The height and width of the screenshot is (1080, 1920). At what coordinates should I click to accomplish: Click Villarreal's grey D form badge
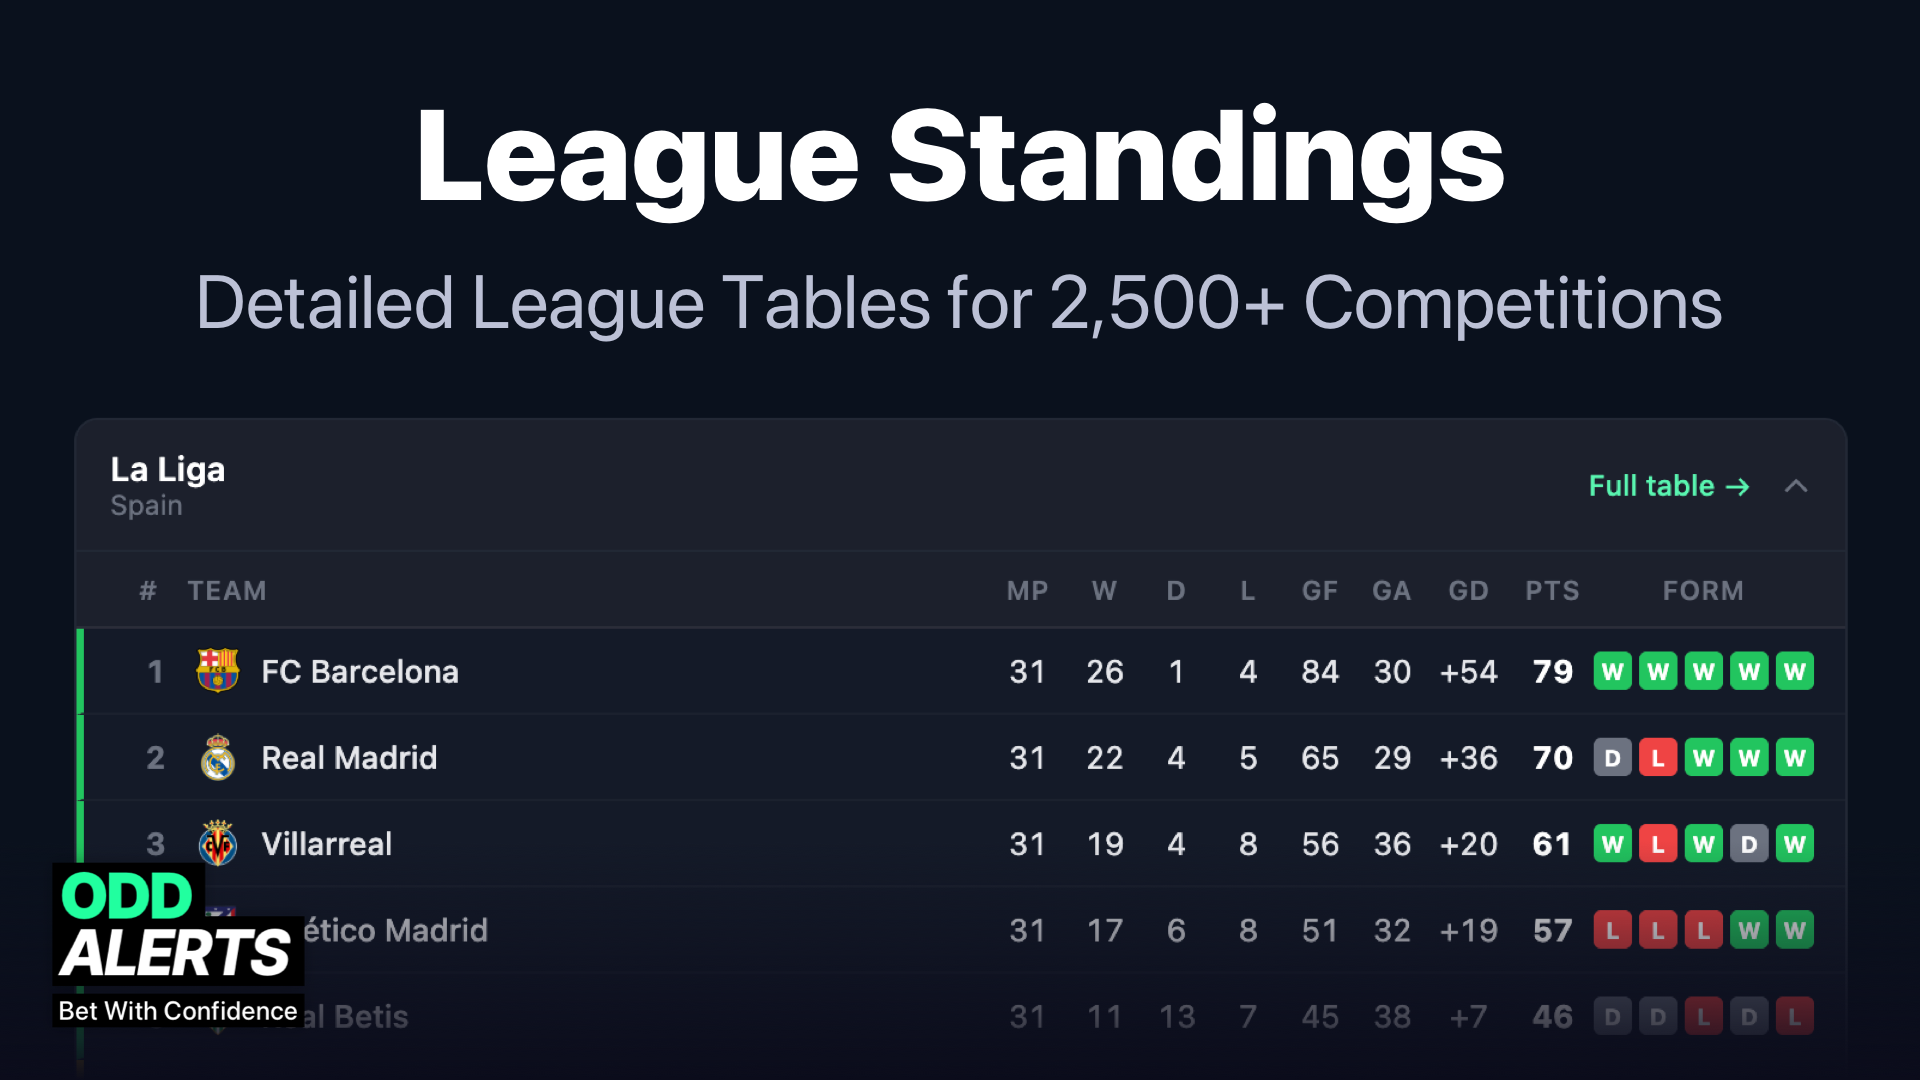[1749, 844]
